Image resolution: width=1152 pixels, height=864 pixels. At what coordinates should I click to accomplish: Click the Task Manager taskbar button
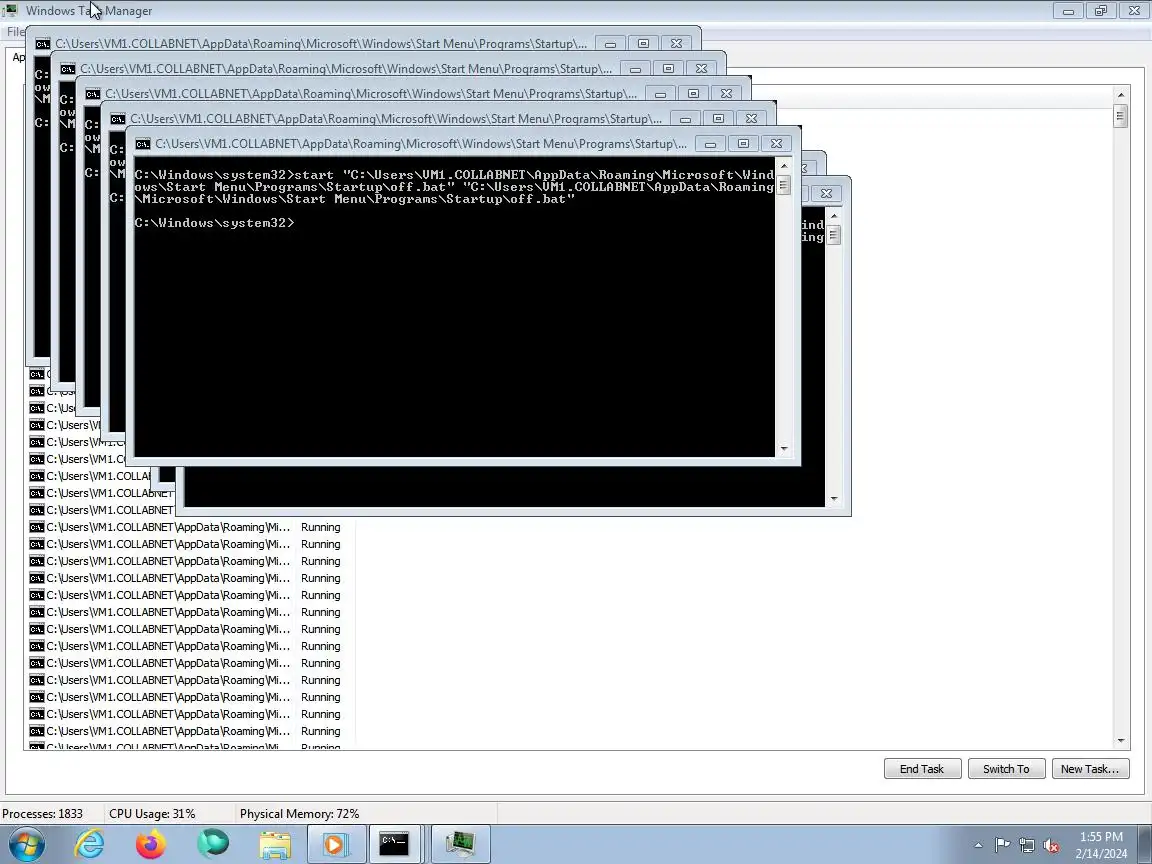460,844
